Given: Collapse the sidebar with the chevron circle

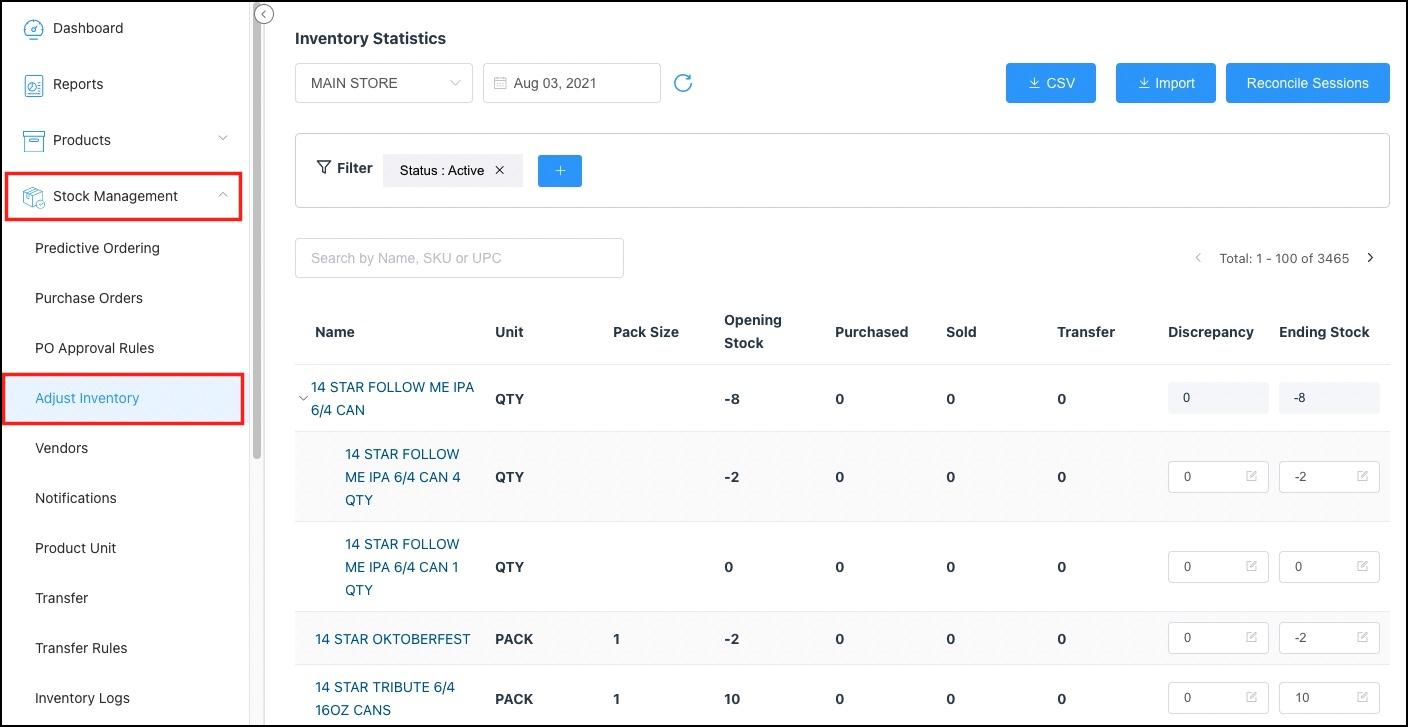Looking at the screenshot, I should tap(263, 14).
